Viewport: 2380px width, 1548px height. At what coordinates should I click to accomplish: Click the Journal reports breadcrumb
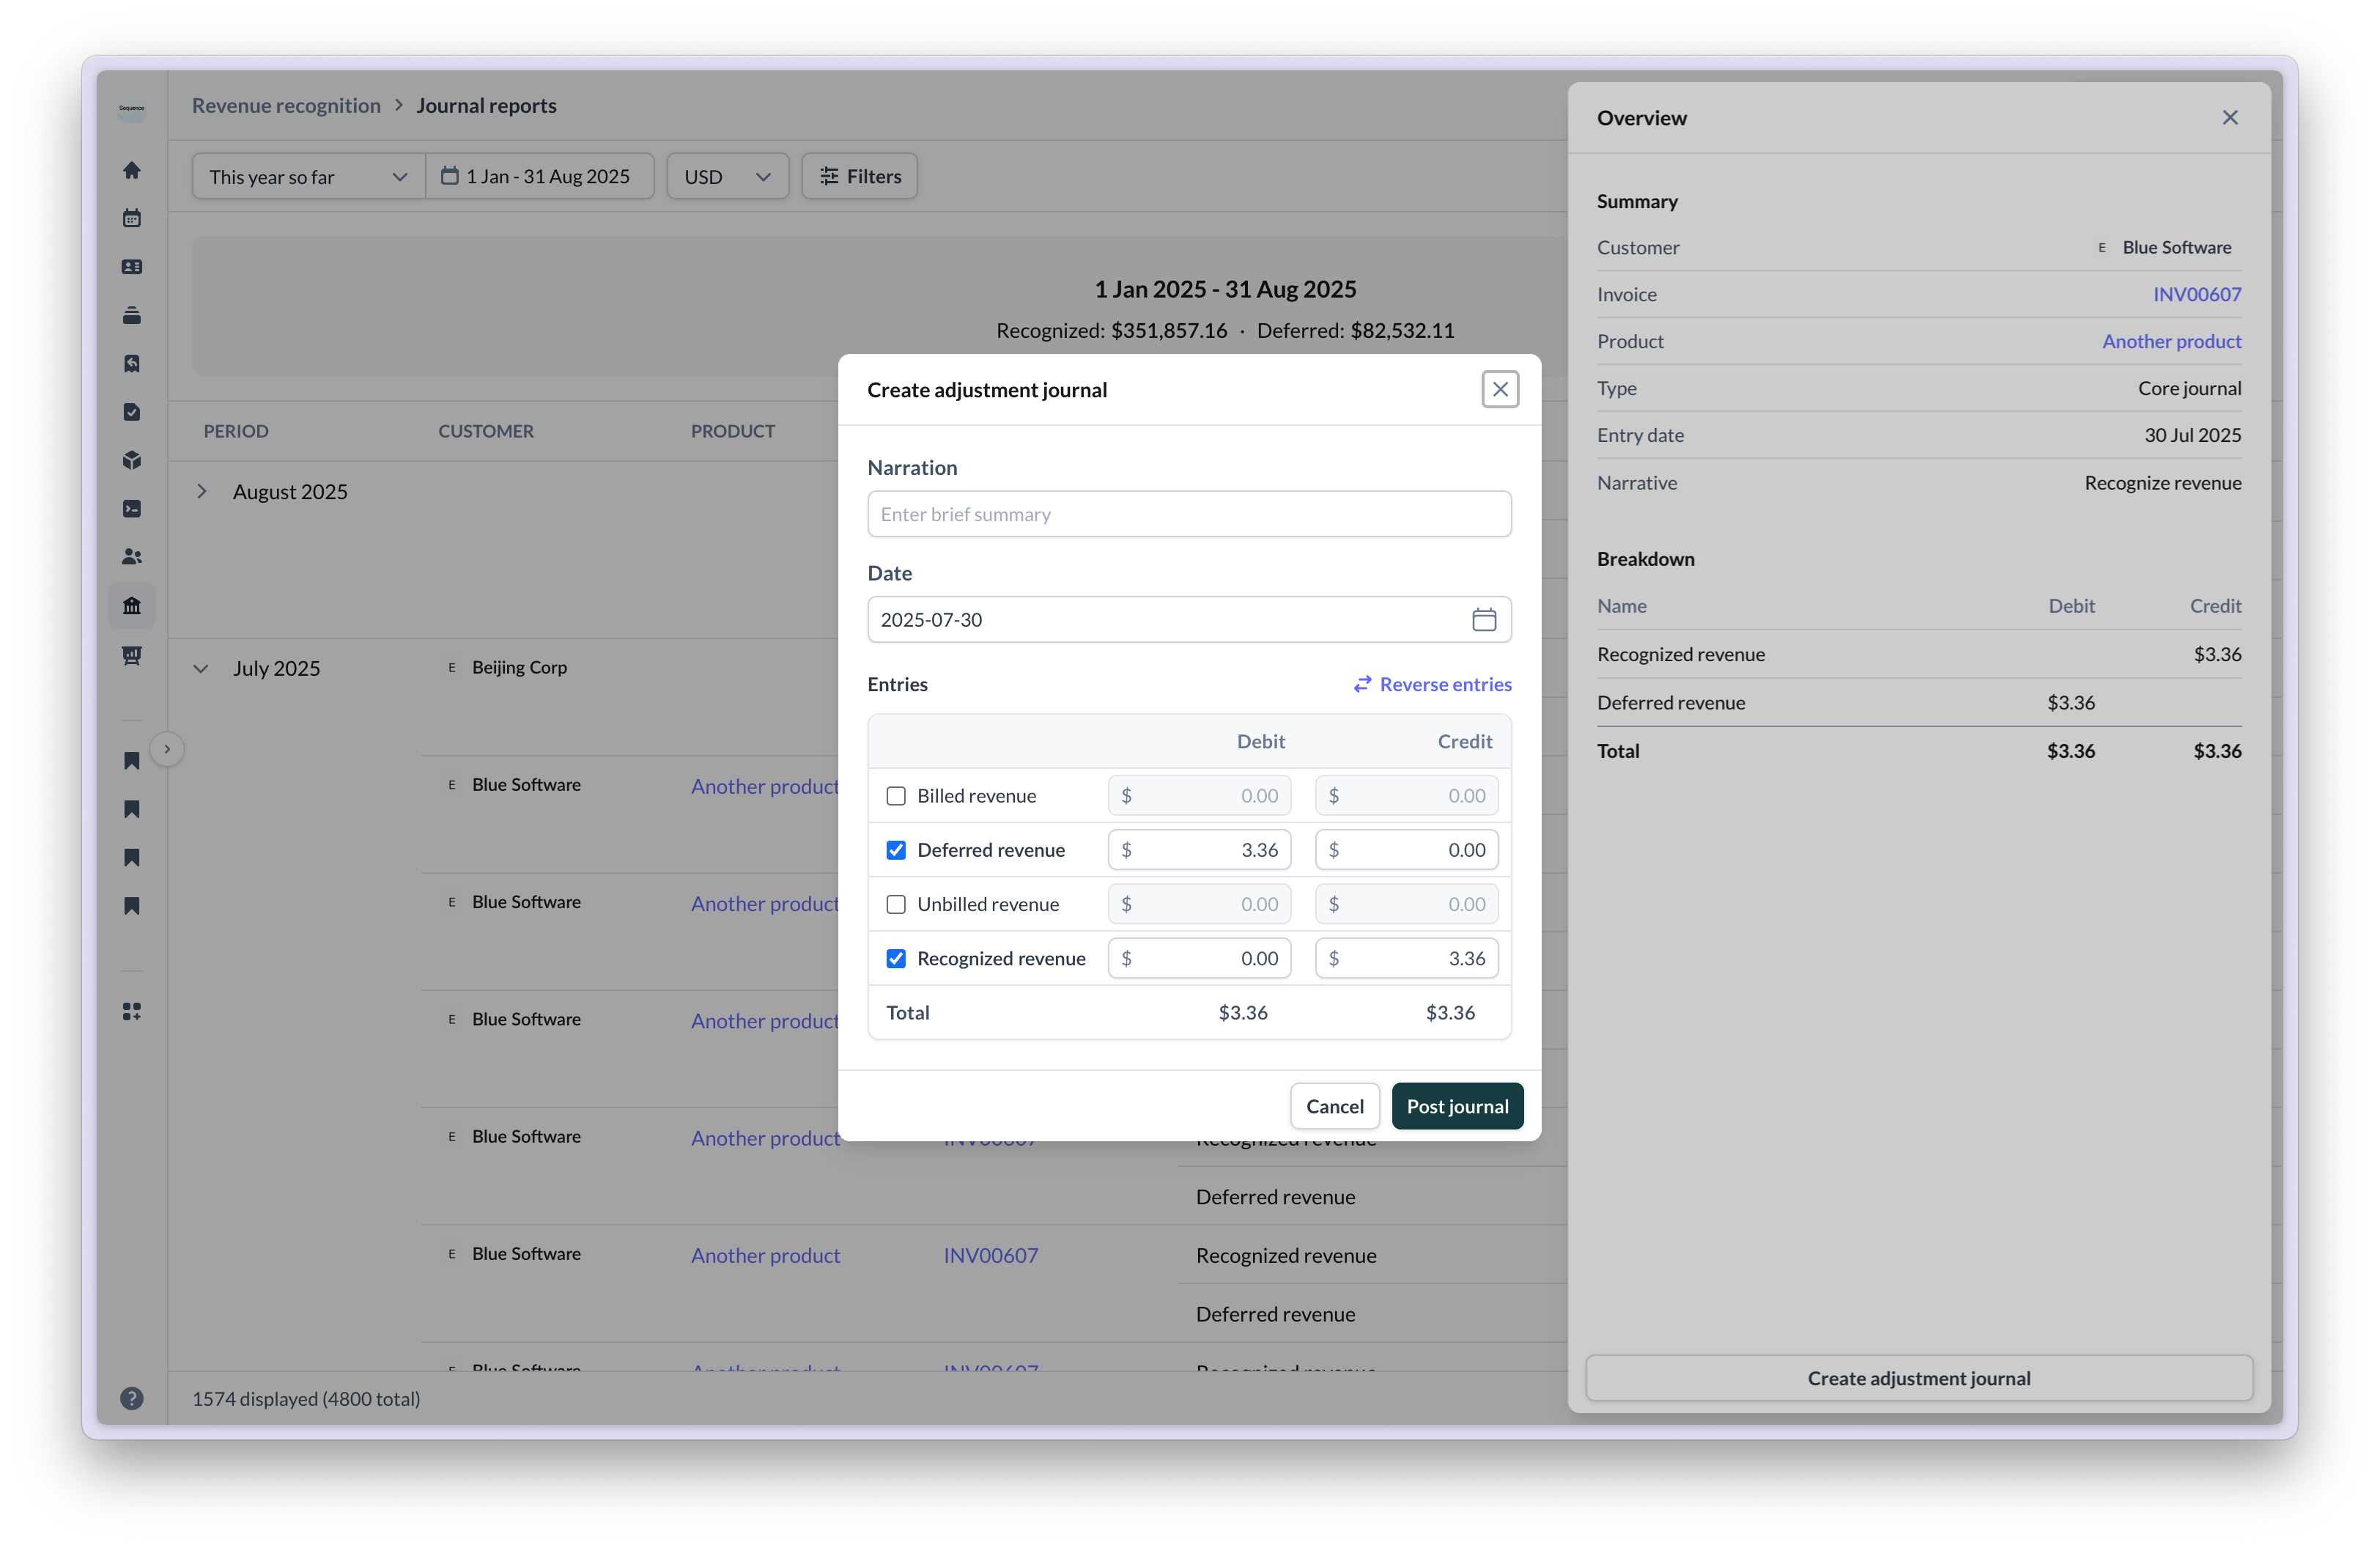[487, 105]
